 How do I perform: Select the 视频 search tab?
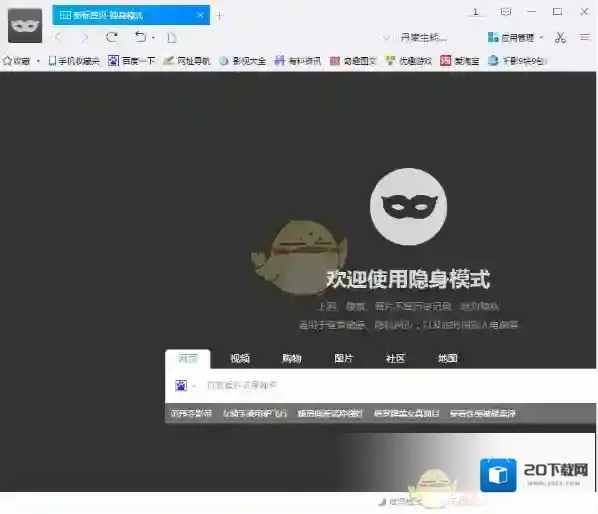pos(240,358)
